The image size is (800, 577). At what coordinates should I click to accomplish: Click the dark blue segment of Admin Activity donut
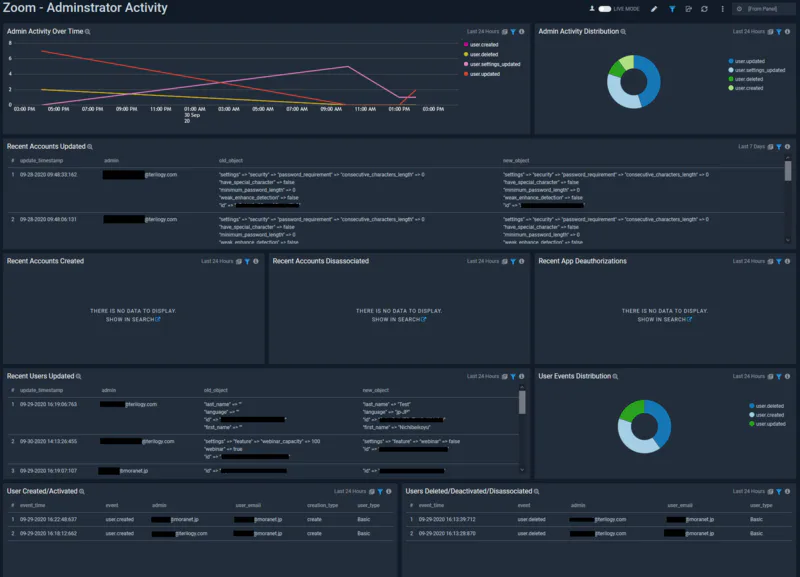click(653, 82)
